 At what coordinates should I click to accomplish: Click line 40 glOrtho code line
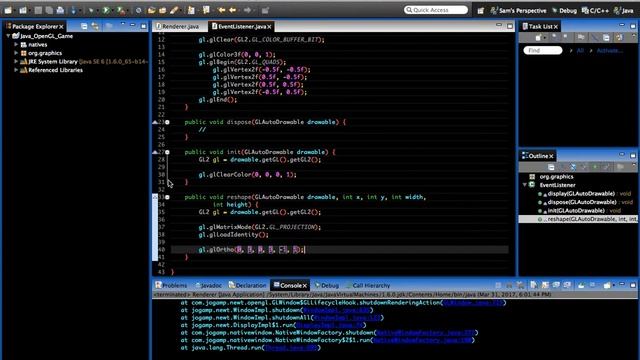(251, 250)
